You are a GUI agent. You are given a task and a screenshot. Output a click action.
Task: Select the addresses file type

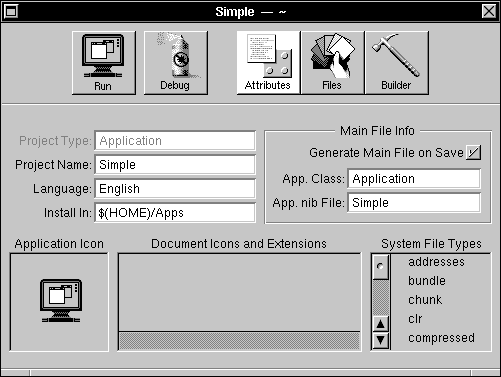436,262
